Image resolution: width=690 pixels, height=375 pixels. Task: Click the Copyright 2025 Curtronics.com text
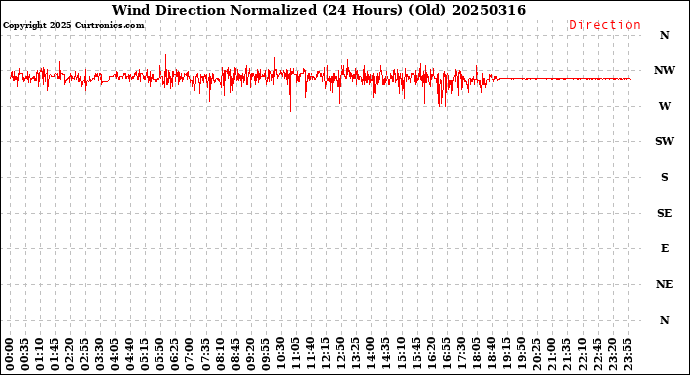point(73,26)
